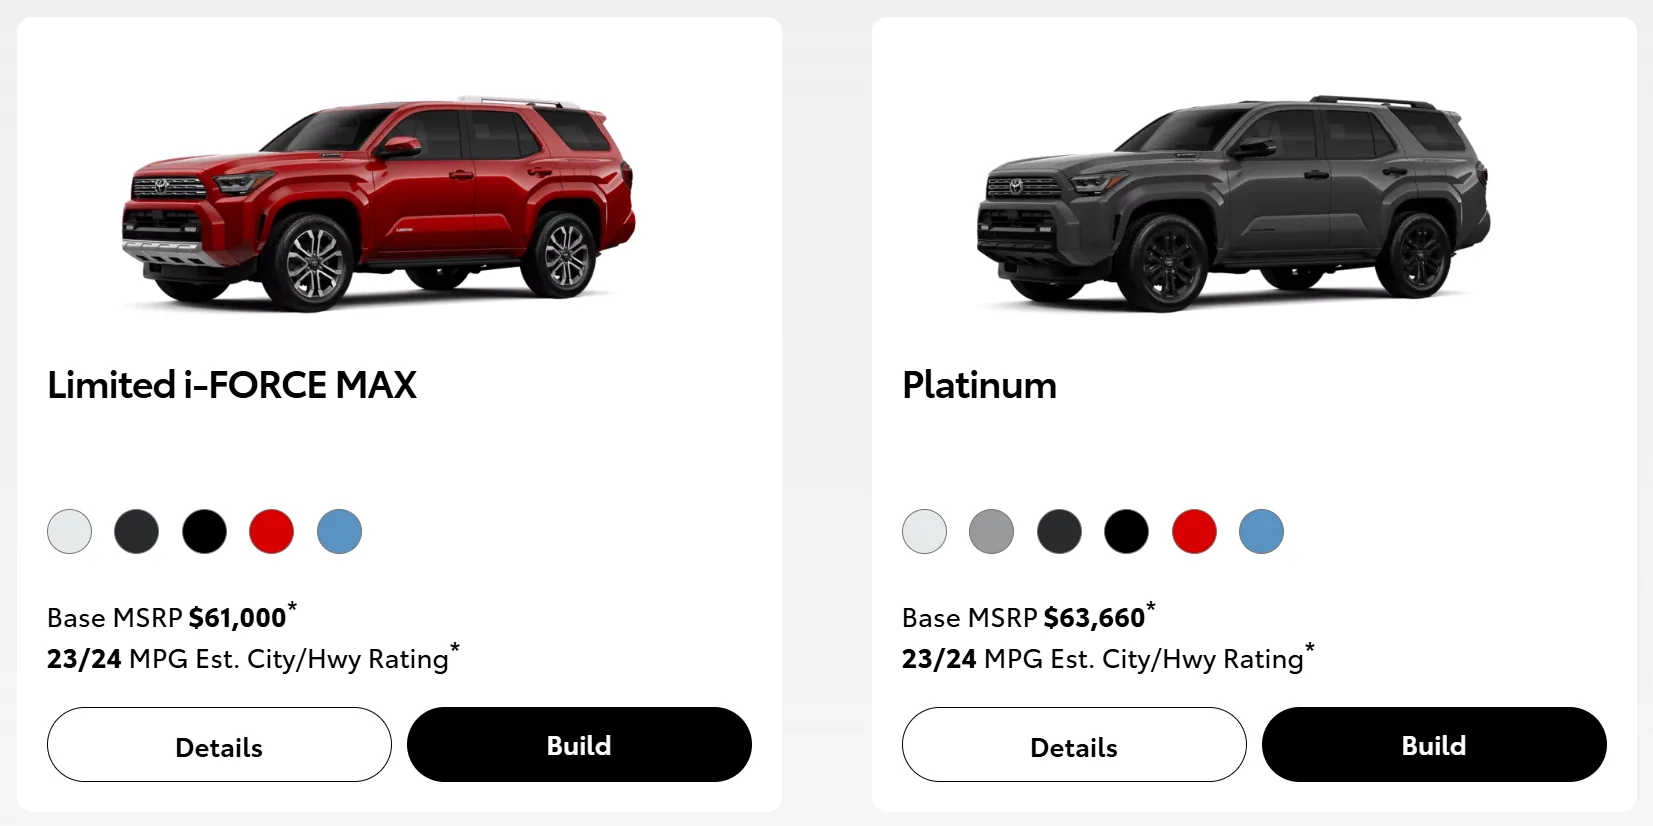The image size is (1653, 826).
Task: Select the black paint swatch for Limited i-FORCE MAX
Action: 204,531
